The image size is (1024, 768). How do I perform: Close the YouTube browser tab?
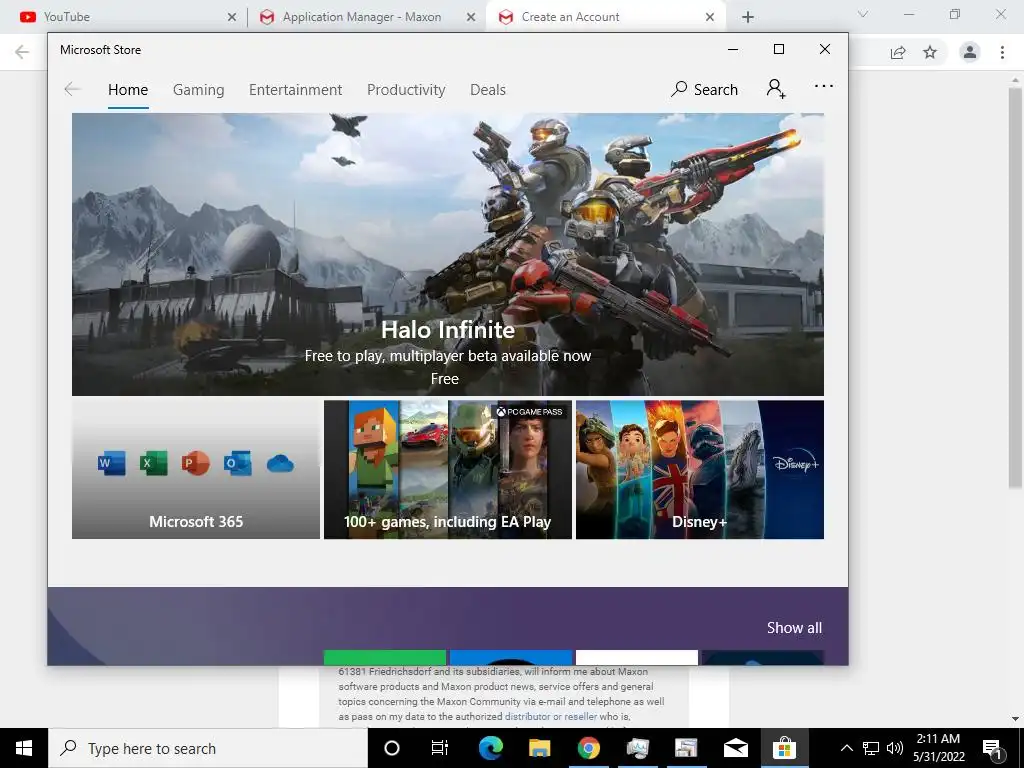(232, 17)
